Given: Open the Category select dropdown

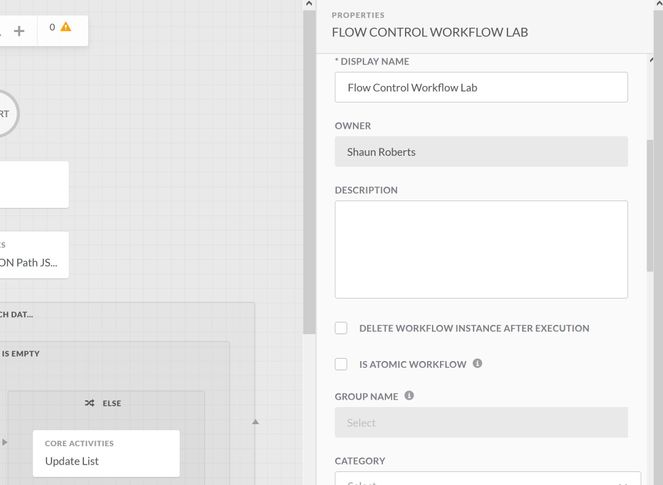Looking at the screenshot, I should coord(488,478).
